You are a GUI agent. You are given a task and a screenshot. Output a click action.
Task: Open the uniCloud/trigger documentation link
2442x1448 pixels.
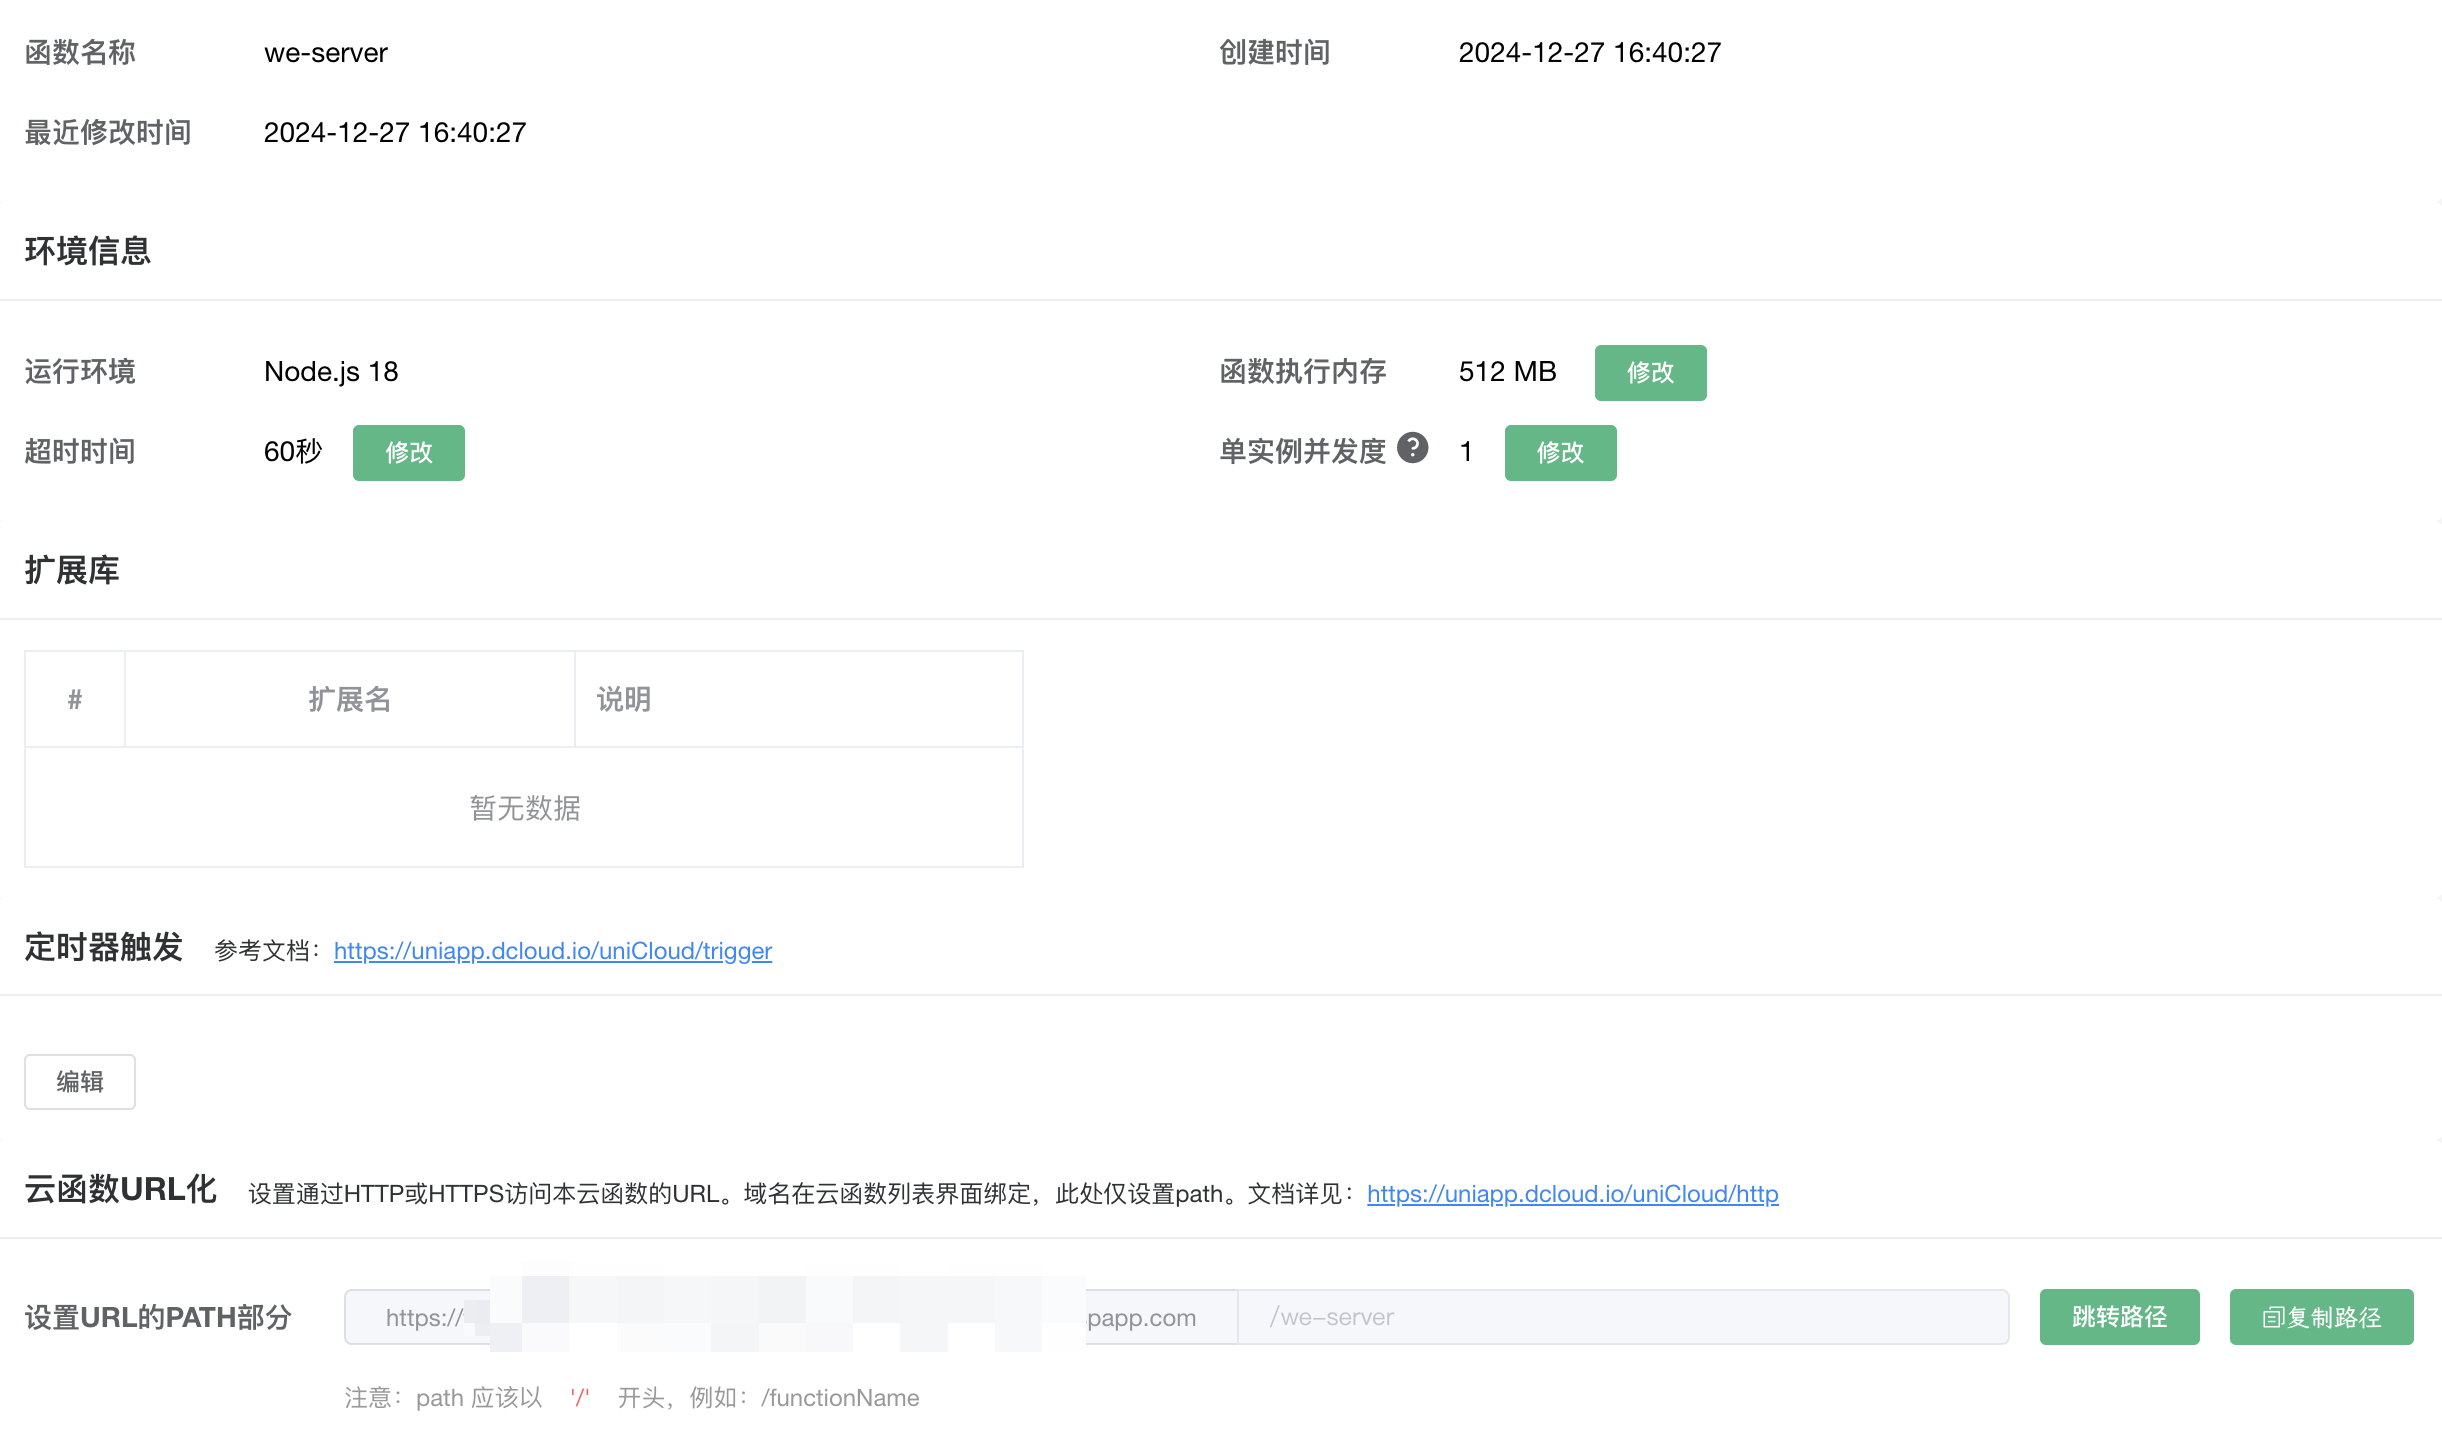553,950
